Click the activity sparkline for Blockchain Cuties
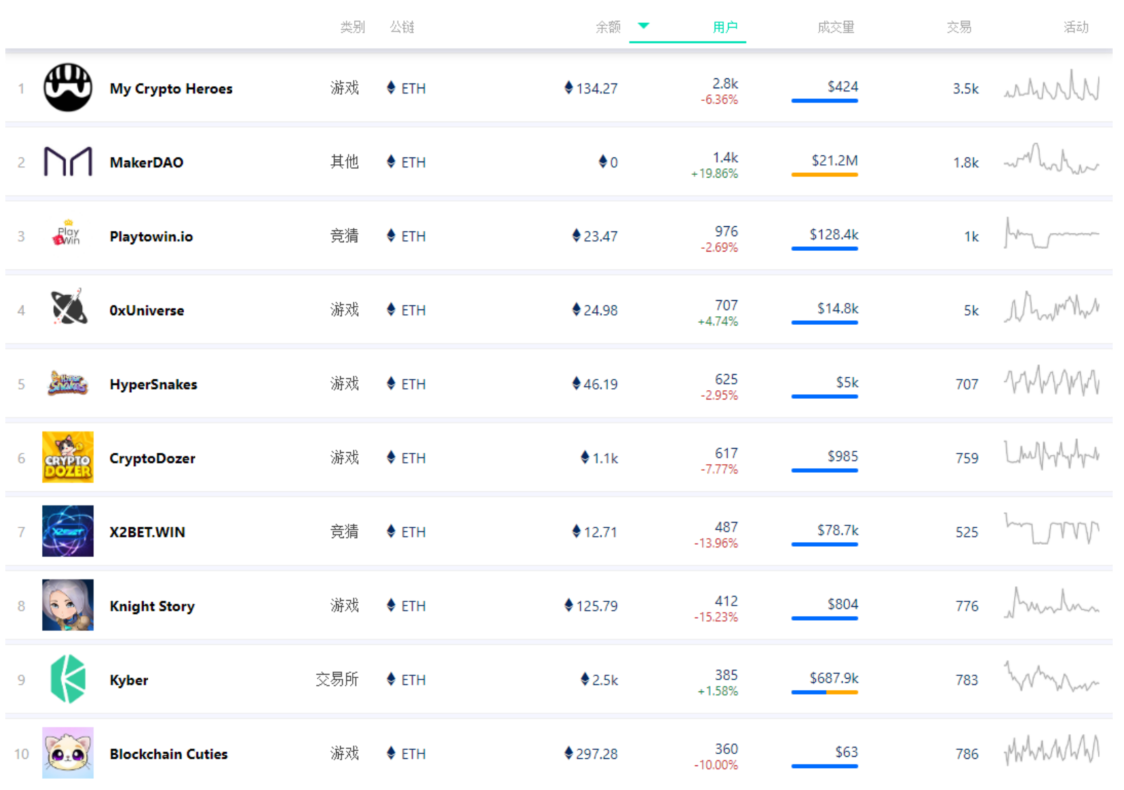This screenshot has width=1124, height=790. pyautogui.click(x=1052, y=749)
